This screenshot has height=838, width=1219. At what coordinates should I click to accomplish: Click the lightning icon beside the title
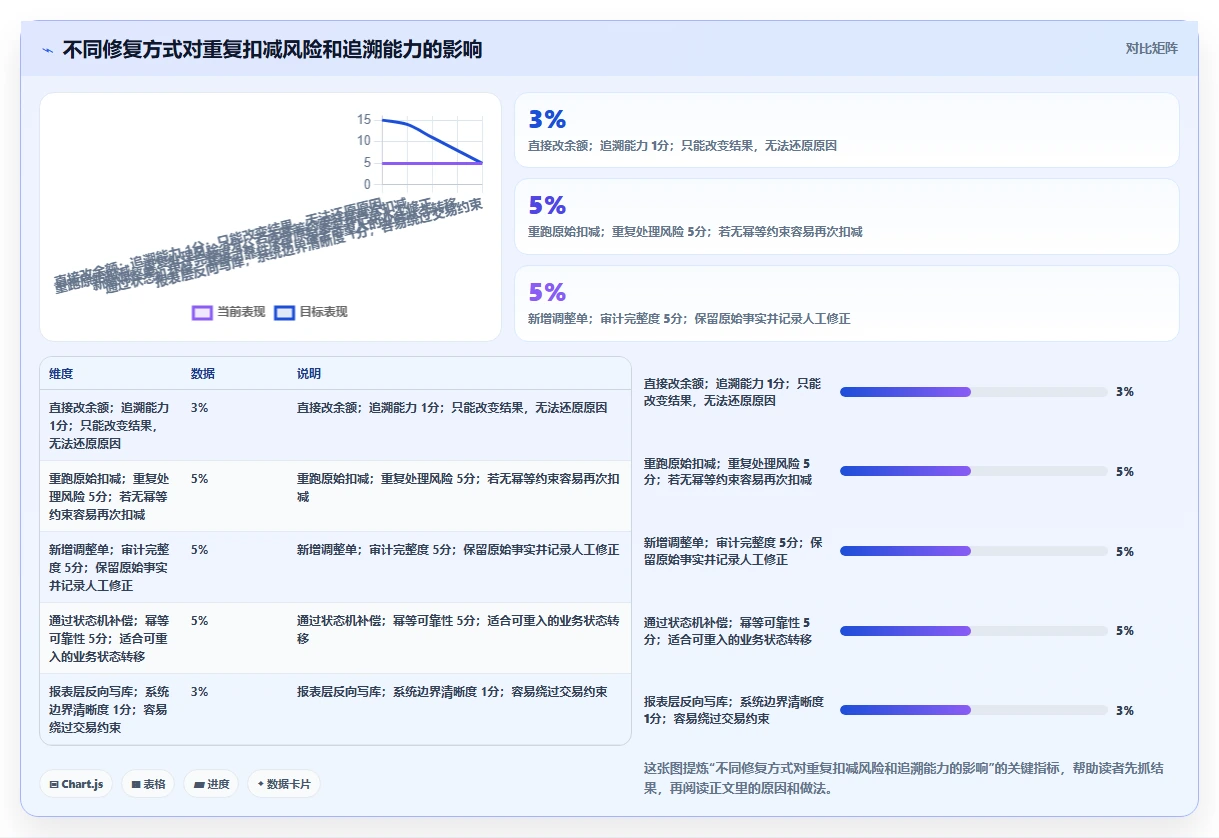[48, 49]
